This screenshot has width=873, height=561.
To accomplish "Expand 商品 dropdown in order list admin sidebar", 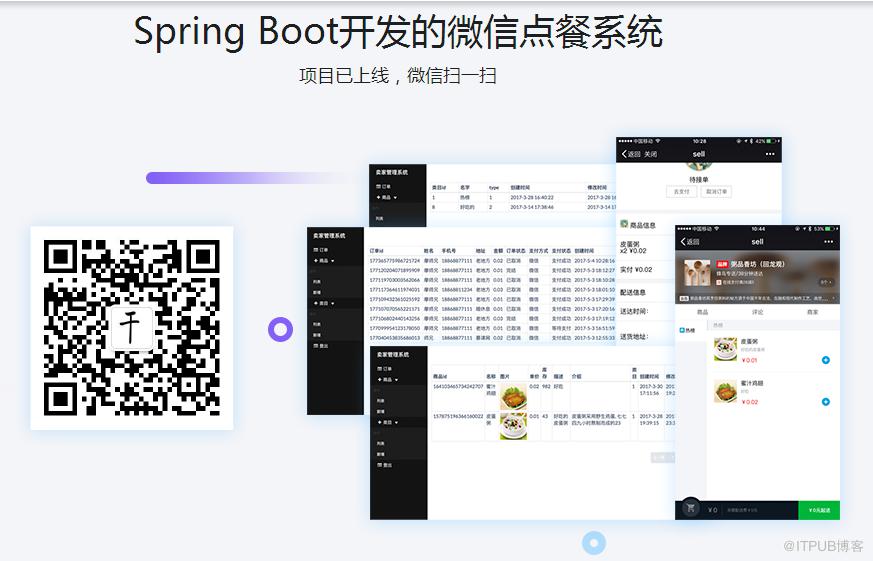I will point(325,261).
